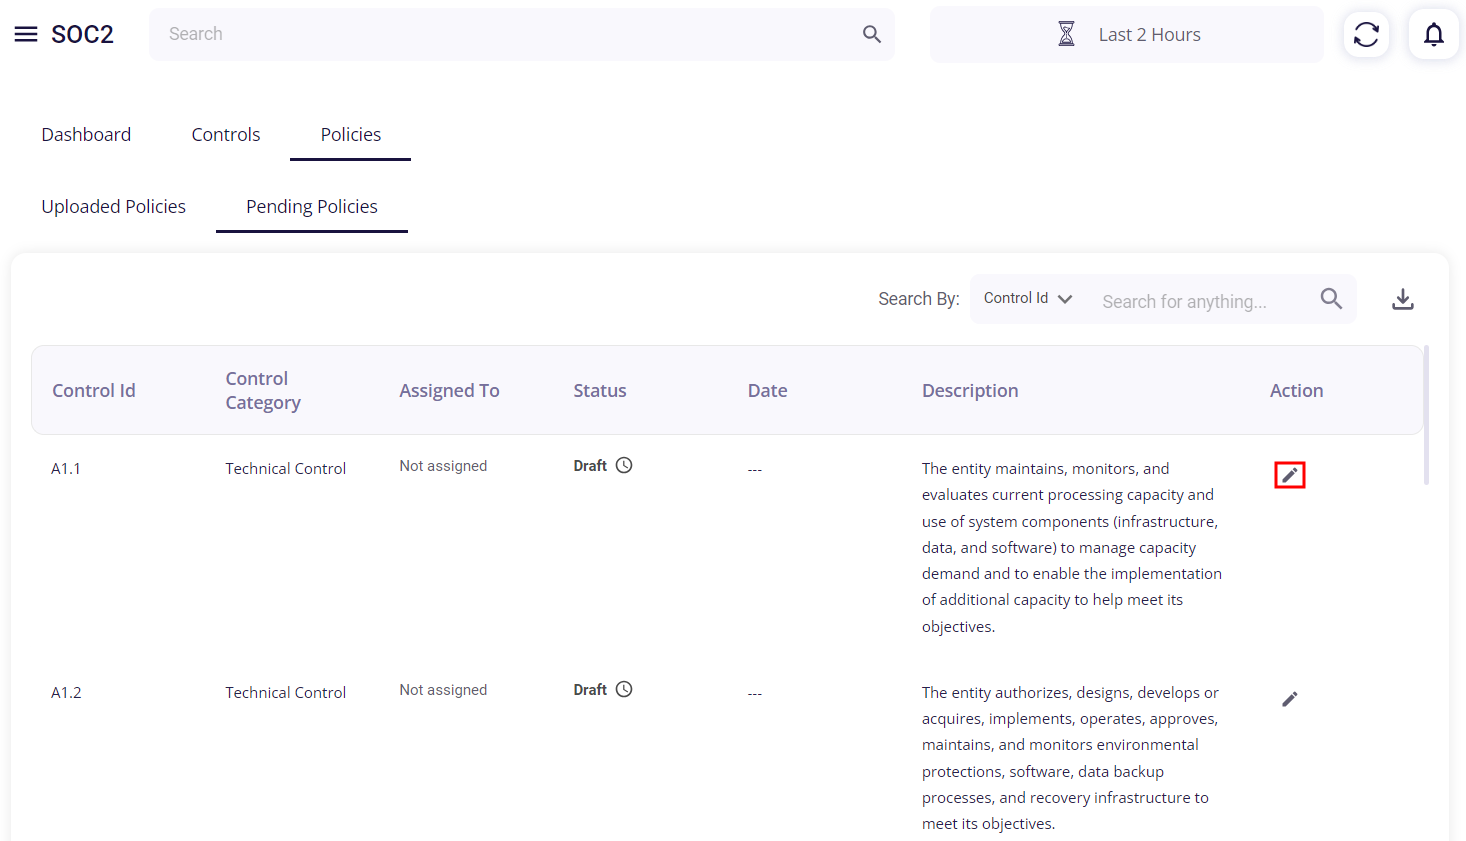Click the A1.2 description starting 'The entity authorizes'
Screen dimensions: 1466x841
[1070, 758]
